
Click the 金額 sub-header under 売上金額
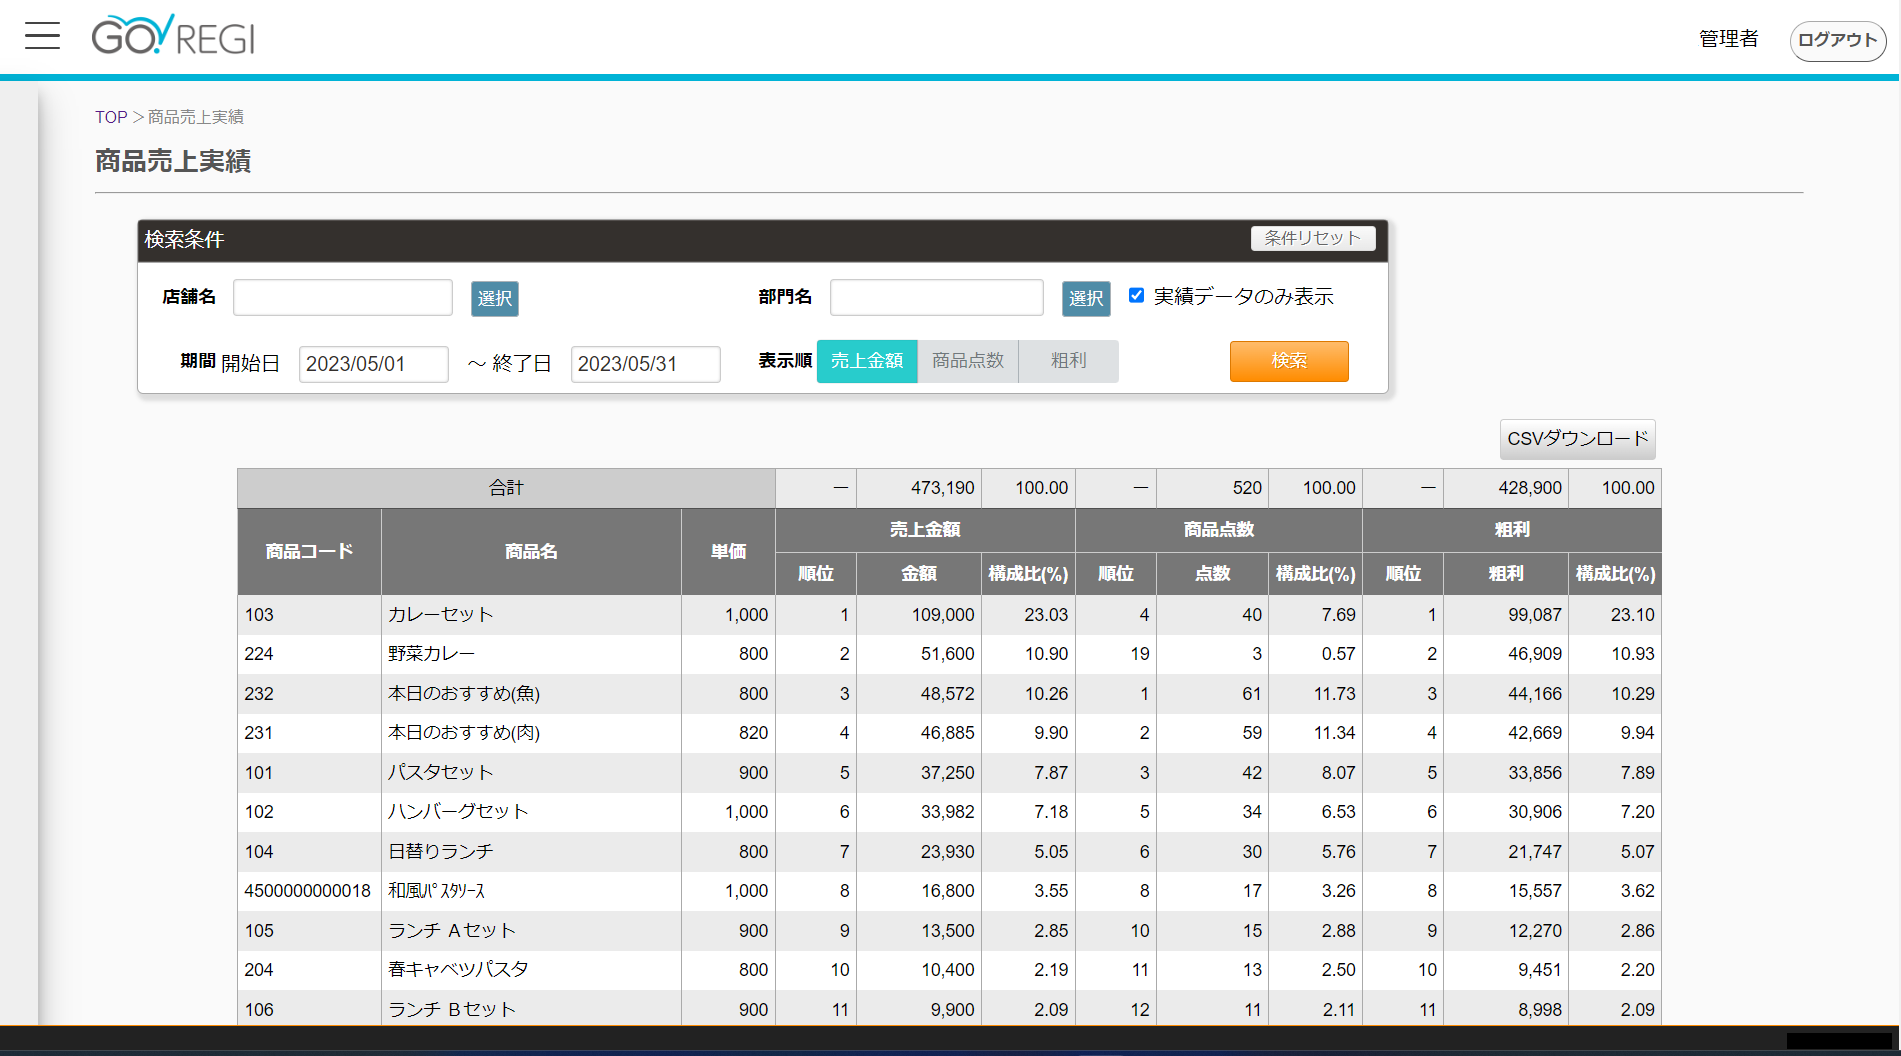919,574
